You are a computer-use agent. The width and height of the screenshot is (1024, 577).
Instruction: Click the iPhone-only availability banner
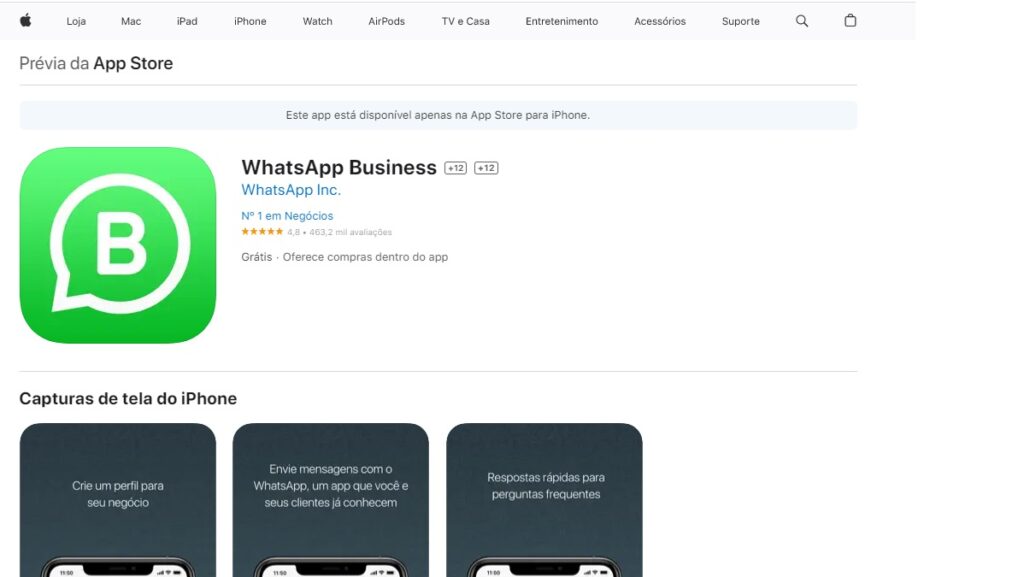pyautogui.click(x=438, y=115)
